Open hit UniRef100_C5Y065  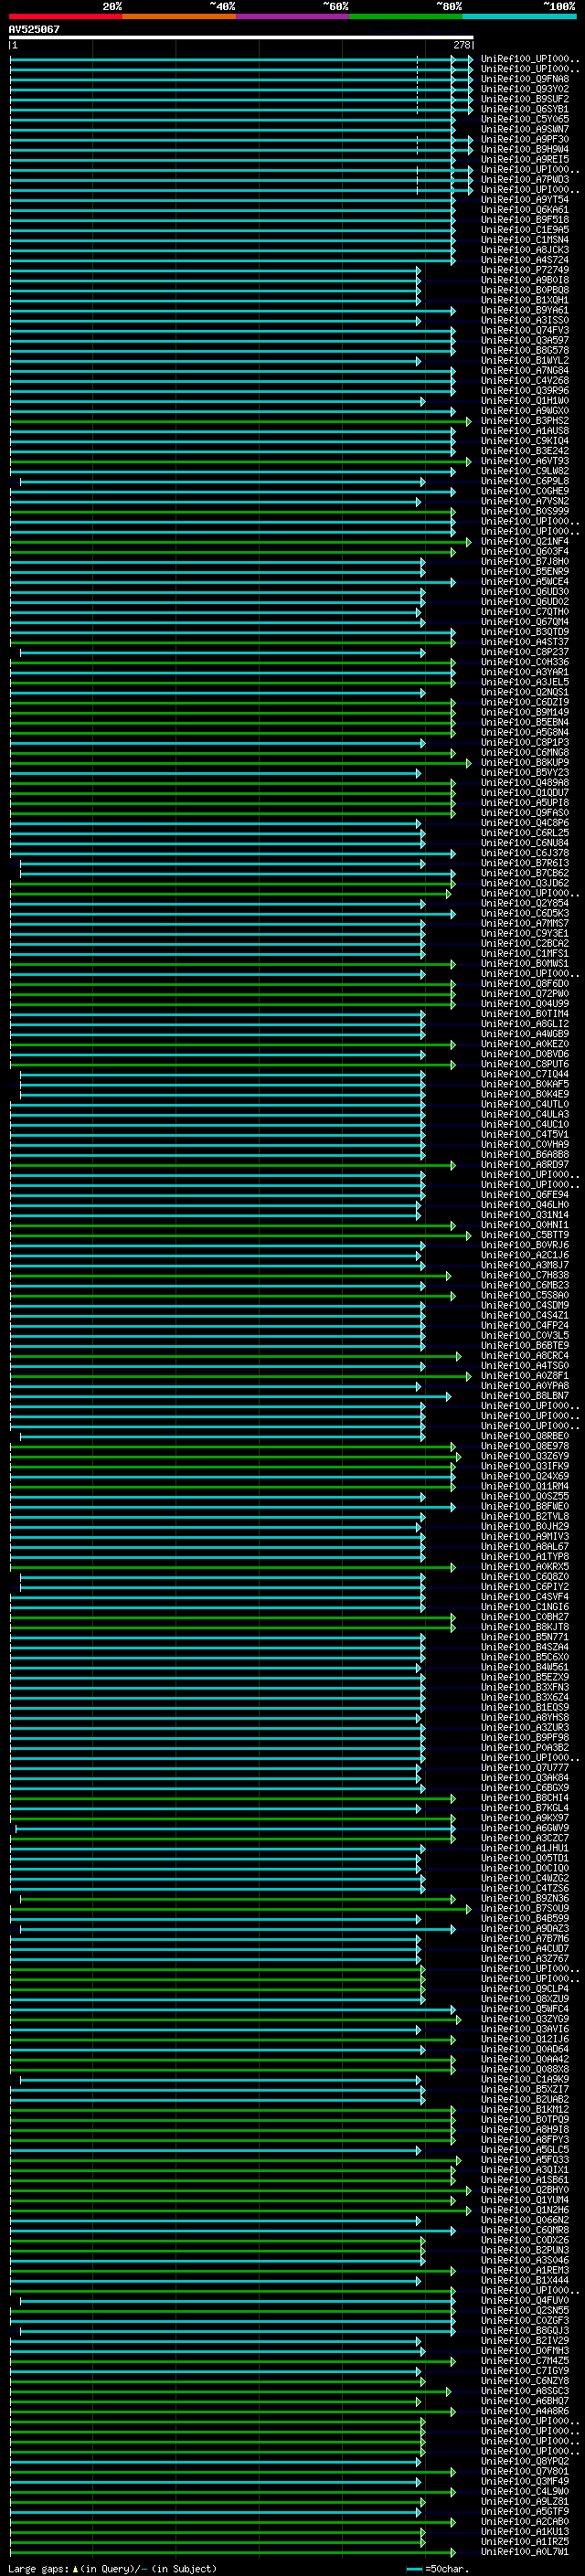525,119
